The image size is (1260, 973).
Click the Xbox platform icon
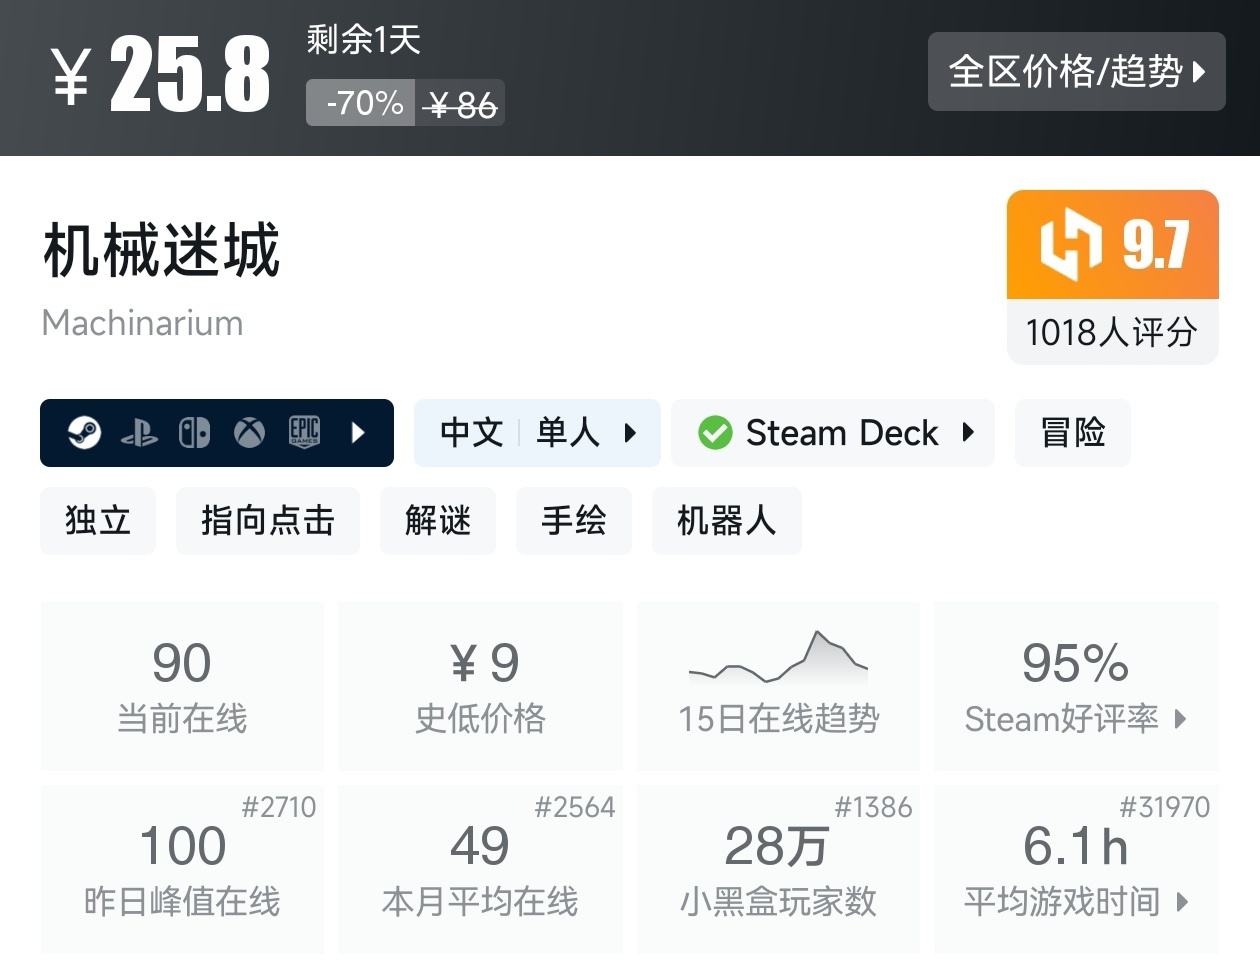coord(249,433)
